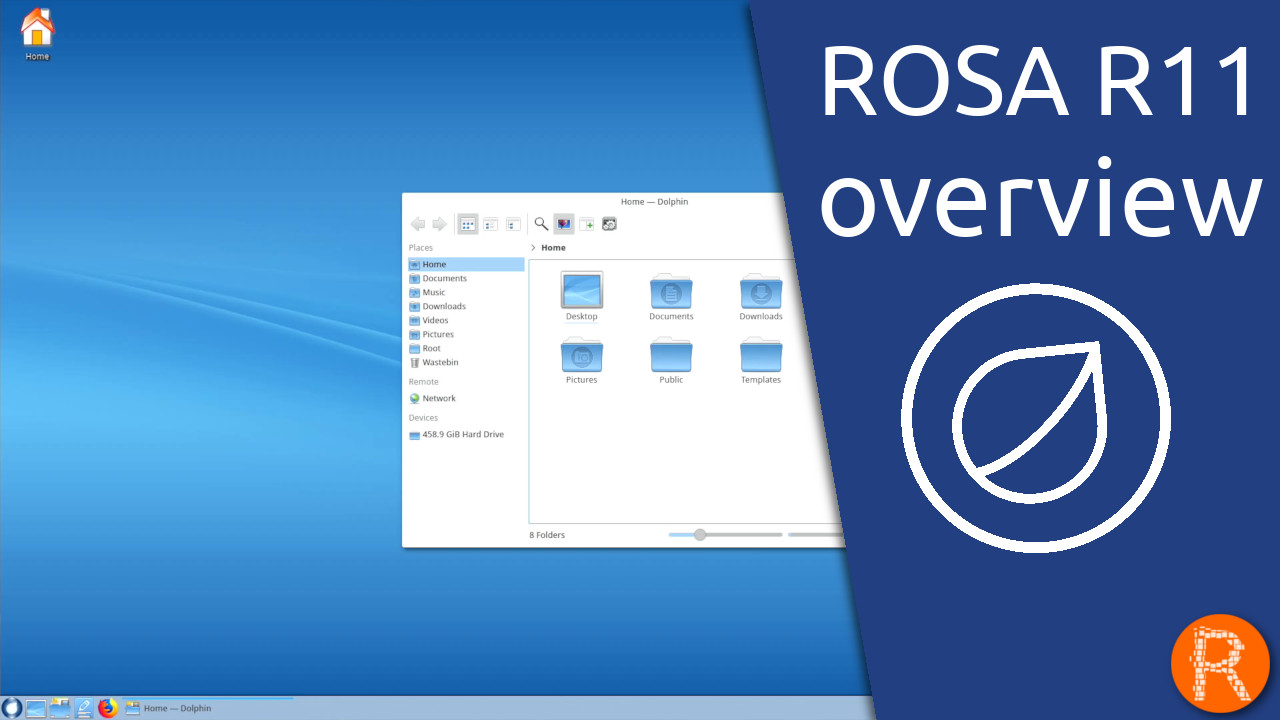Click the Devices section label
The height and width of the screenshot is (720, 1280).
click(423, 417)
